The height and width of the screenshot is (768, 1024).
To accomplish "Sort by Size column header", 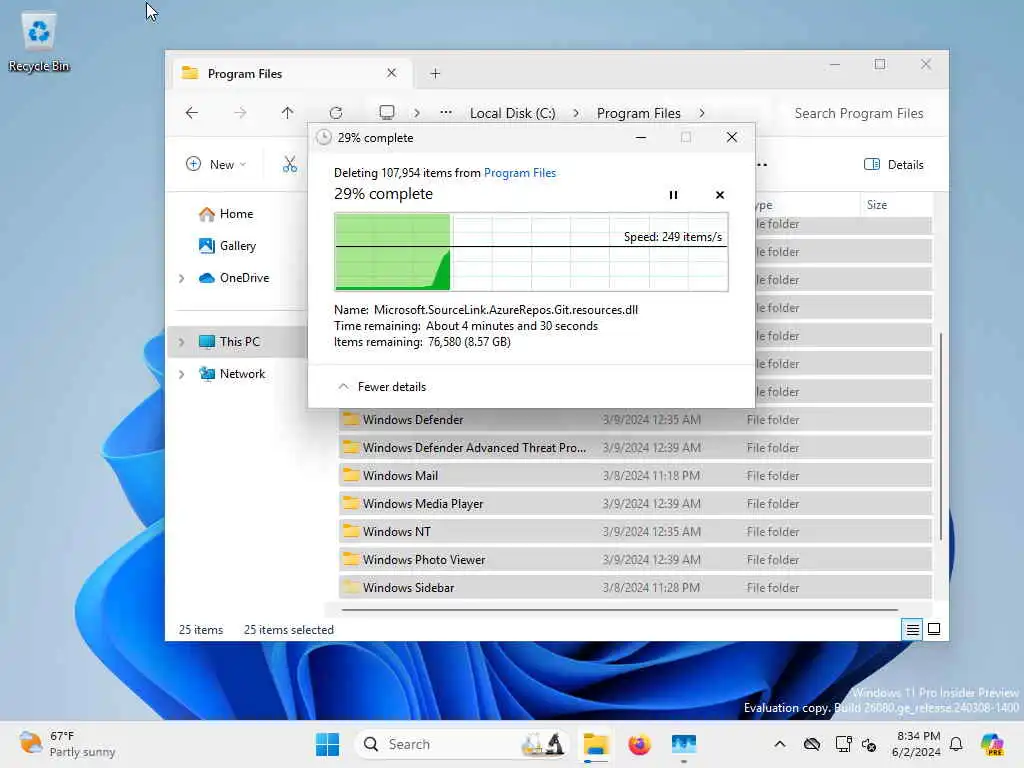I will (x=877, y=204).
